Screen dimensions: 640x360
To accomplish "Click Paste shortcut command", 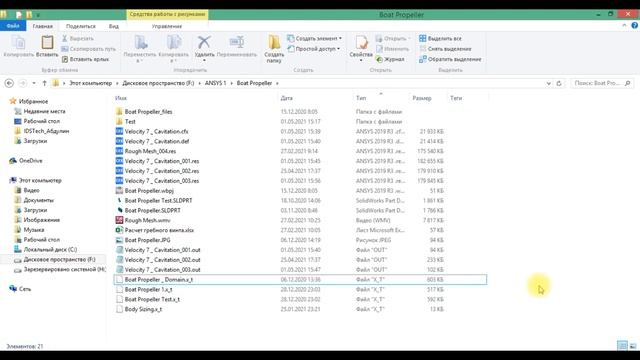I will [85, 59].
